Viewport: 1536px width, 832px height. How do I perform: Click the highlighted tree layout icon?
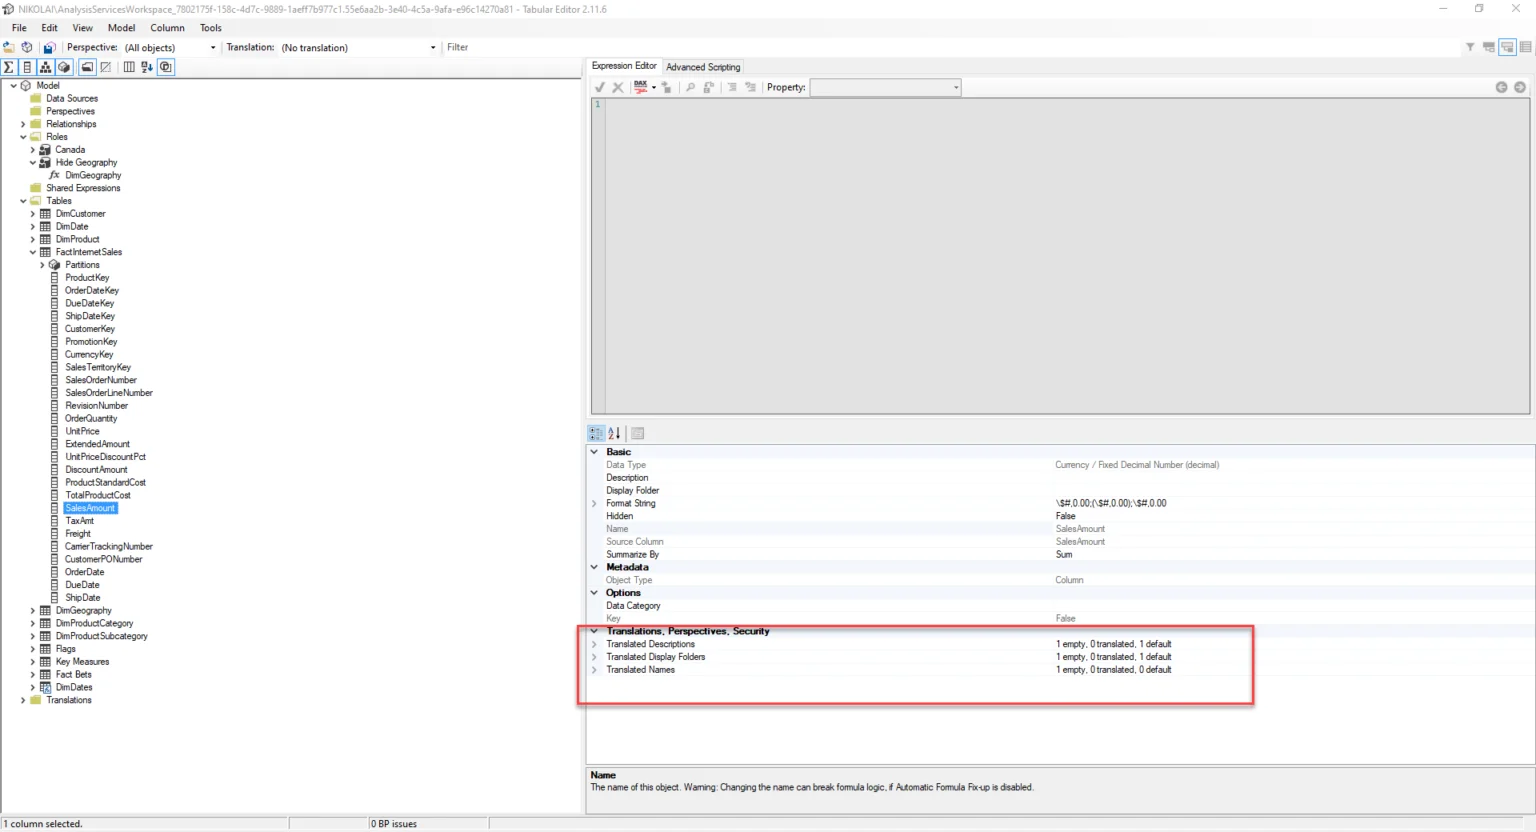coord(1507,47)
